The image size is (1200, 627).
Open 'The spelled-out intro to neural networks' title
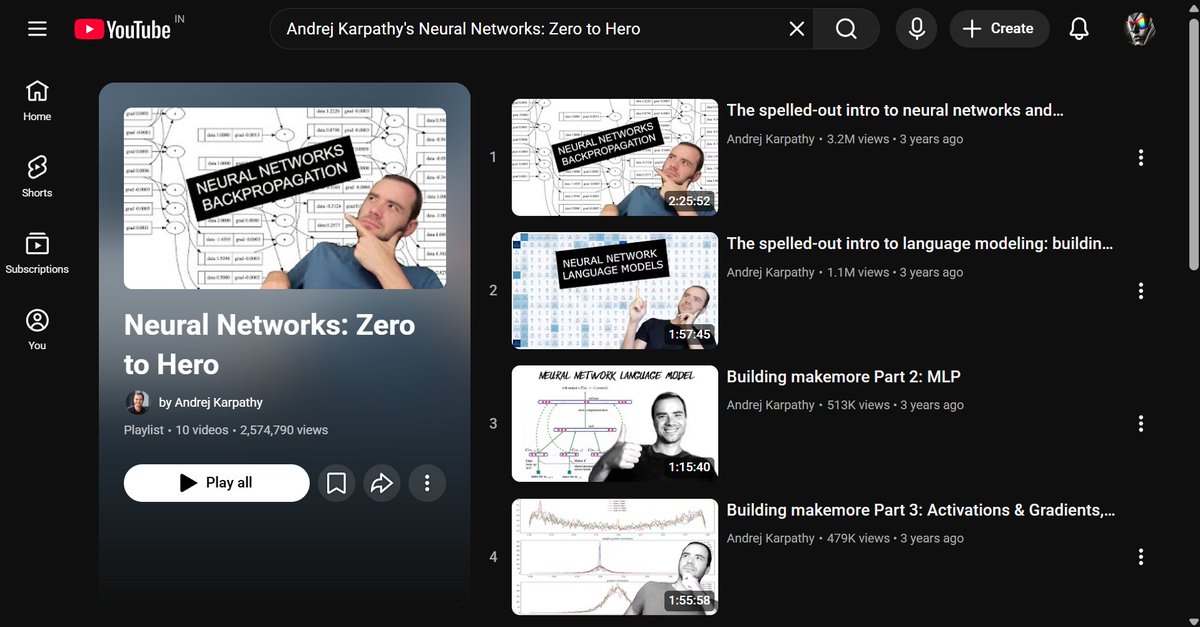click(x=895, y=110)
